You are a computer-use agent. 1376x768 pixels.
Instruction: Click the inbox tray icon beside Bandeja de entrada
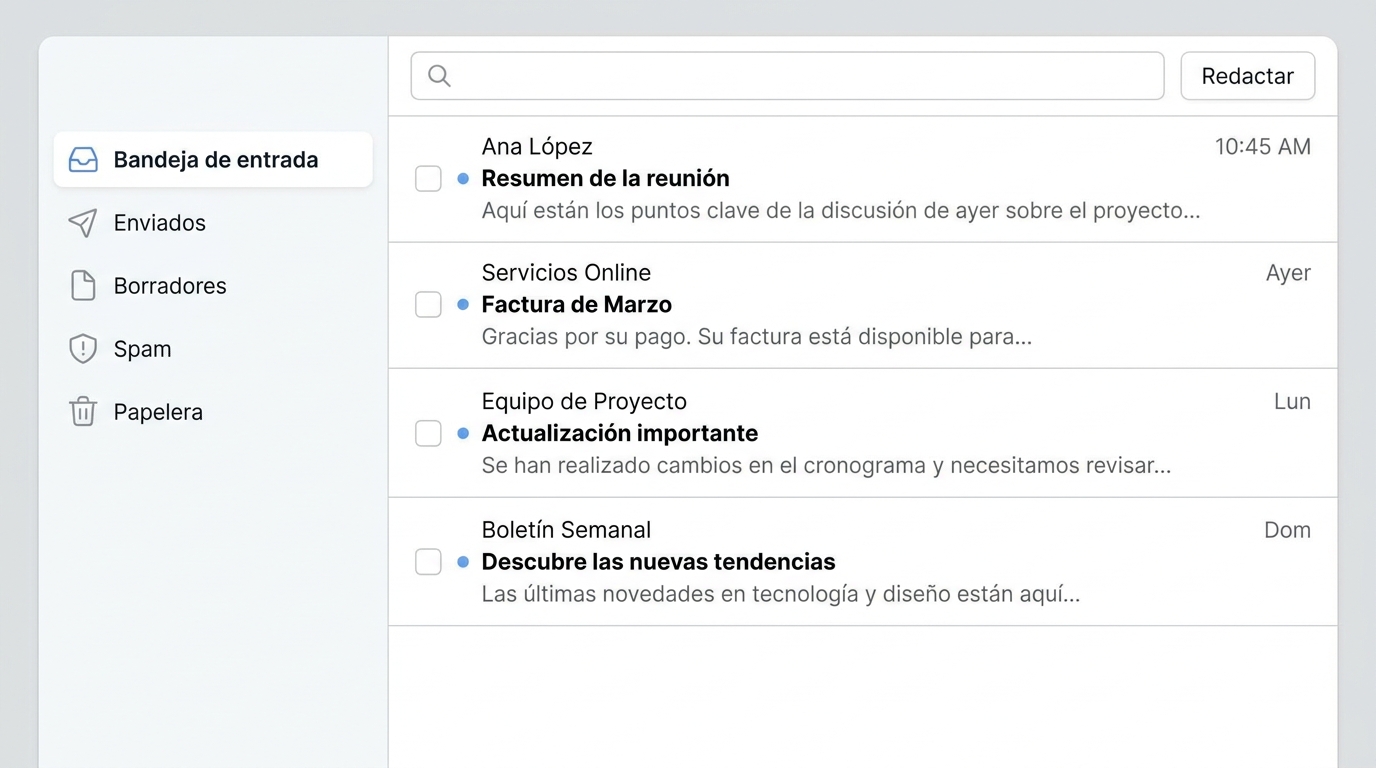(83, 160)
